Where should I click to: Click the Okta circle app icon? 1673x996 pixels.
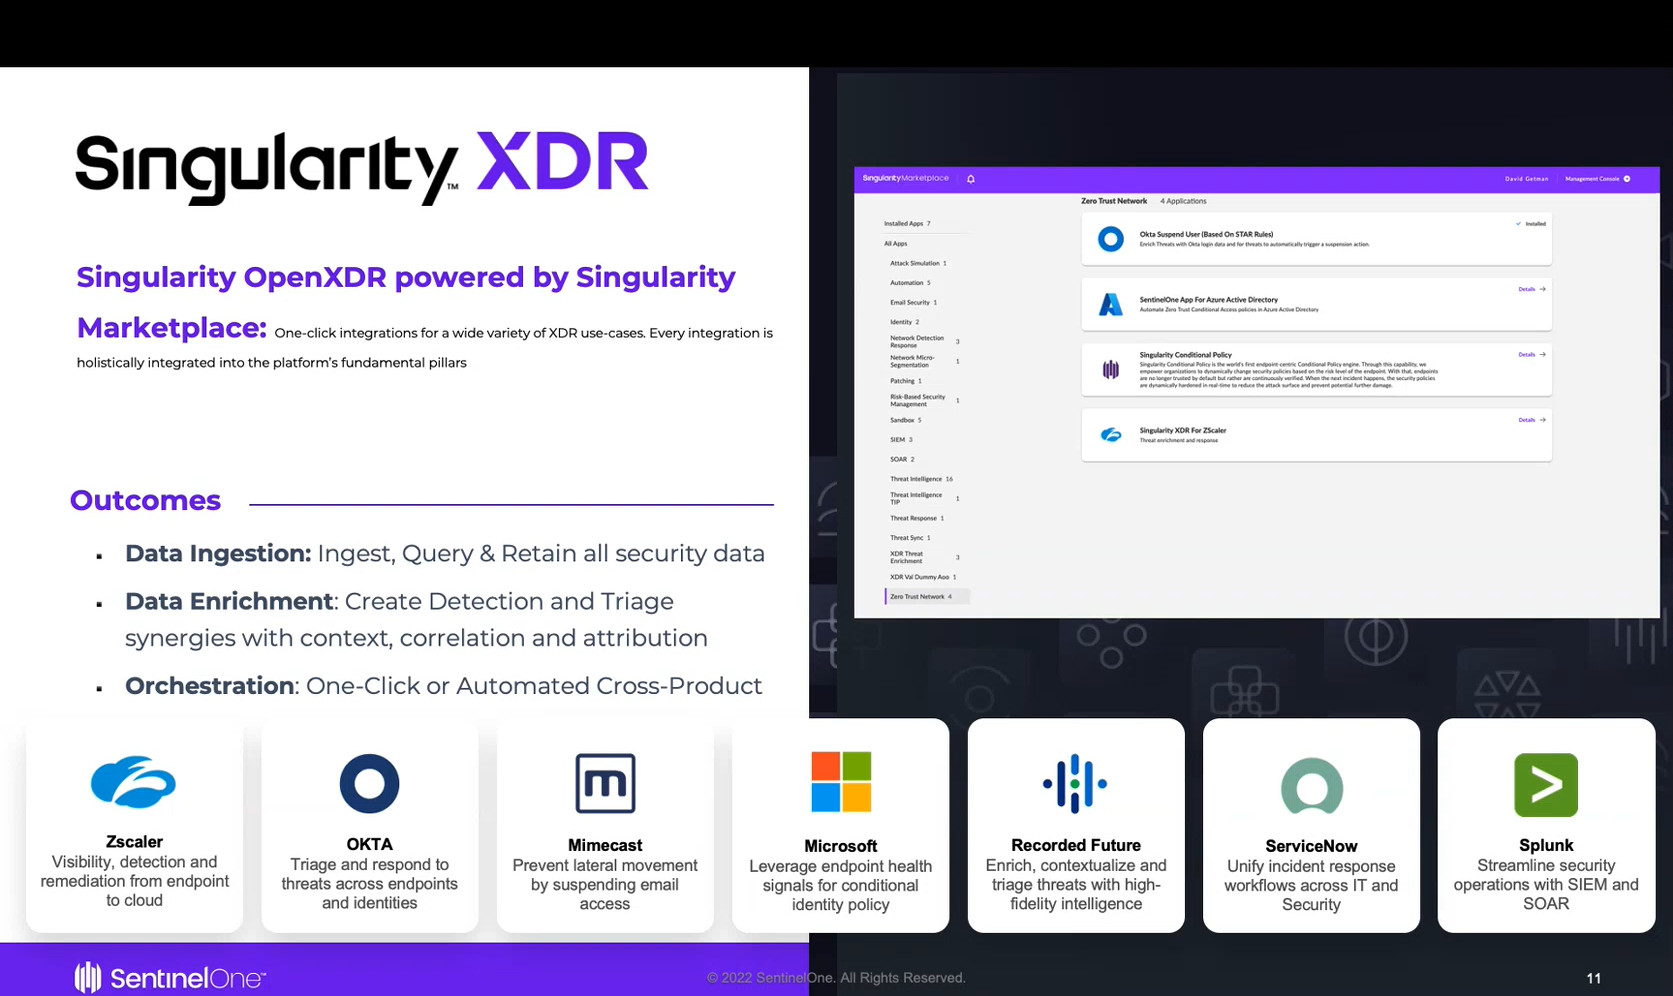(1110, 239)
